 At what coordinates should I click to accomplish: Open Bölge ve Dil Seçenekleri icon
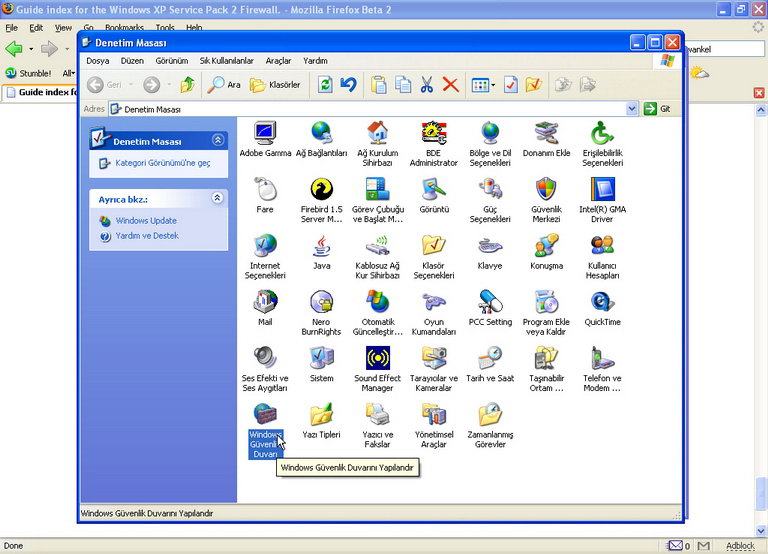point(490,134)
